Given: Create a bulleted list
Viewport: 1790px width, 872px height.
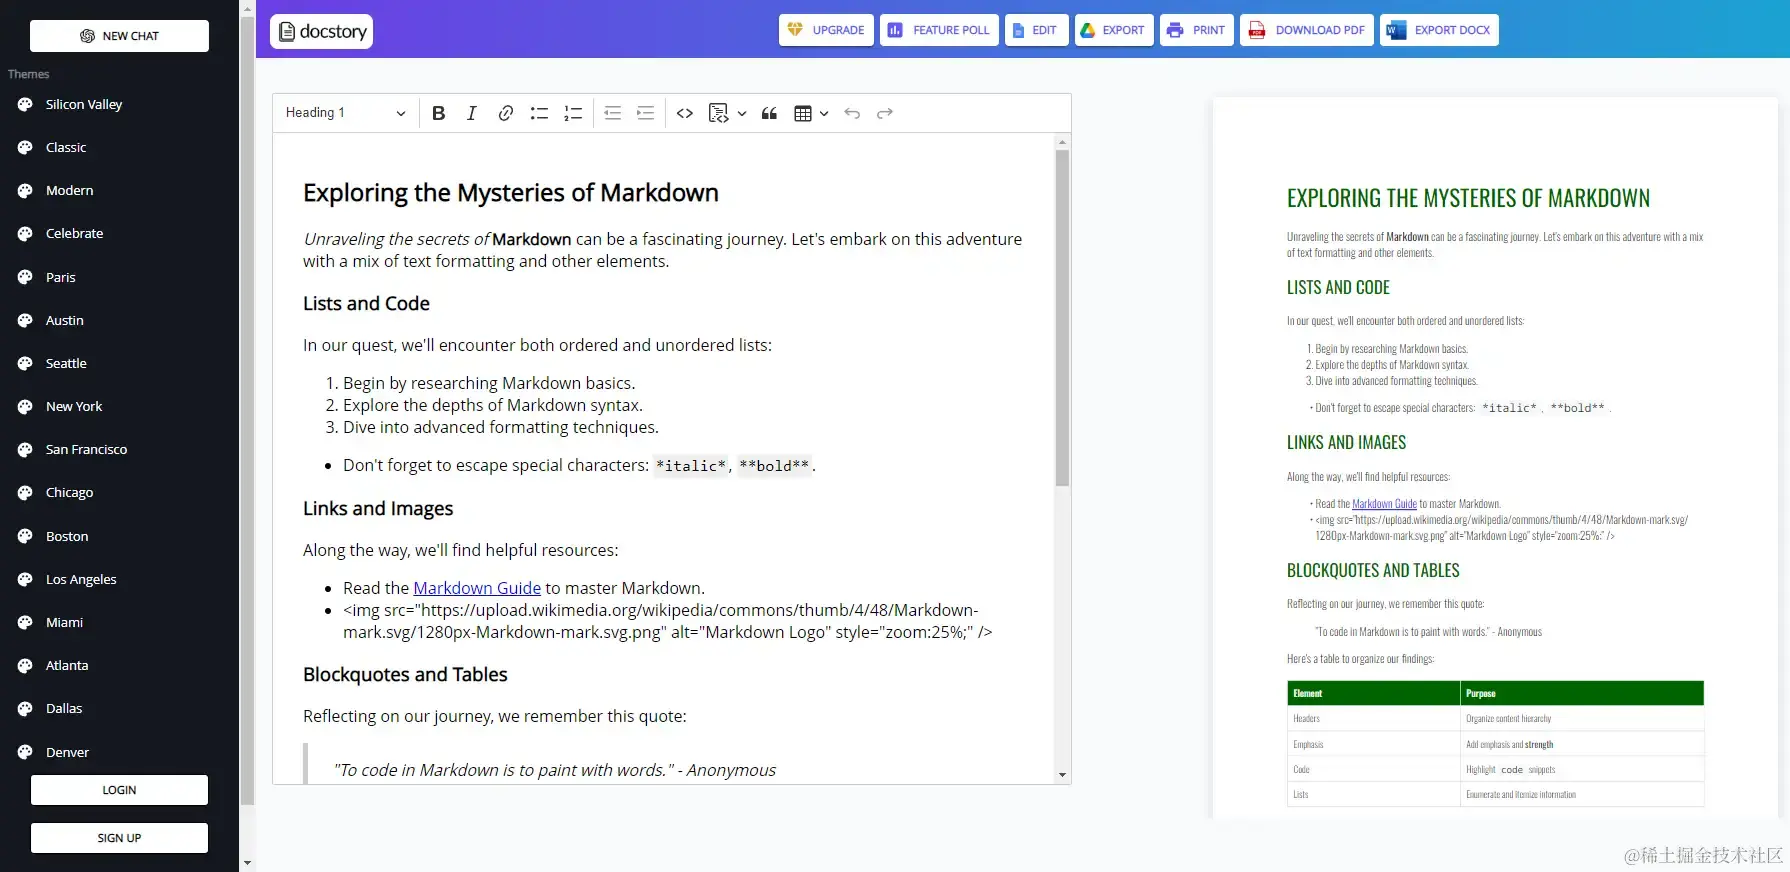Looking at the screenshot, I should pyautogui.click(x=539, y=113).
